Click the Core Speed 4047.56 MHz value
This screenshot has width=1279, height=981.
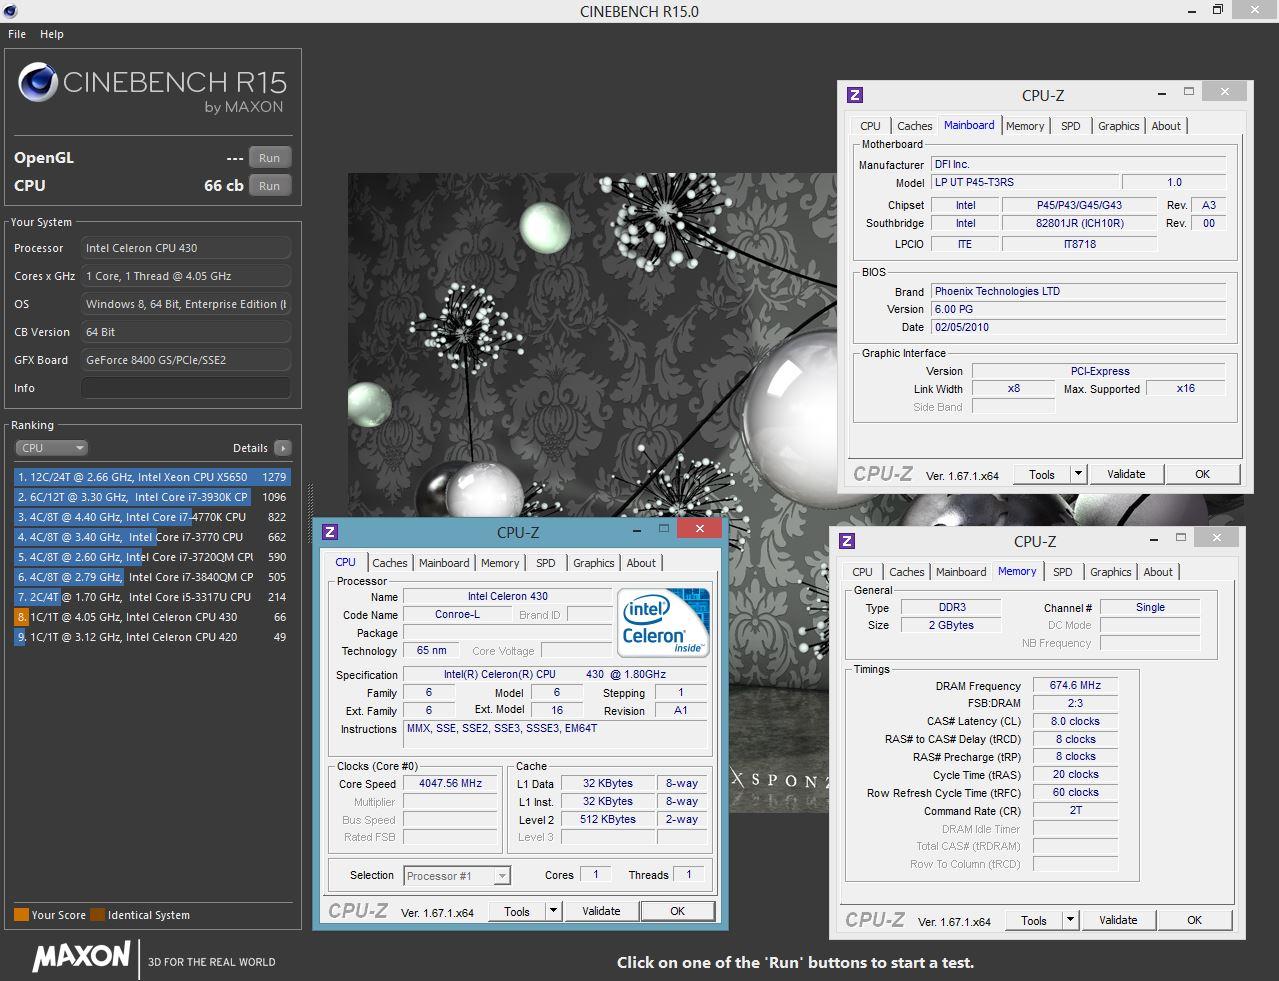pyautogui.click(x=450, y=784)
